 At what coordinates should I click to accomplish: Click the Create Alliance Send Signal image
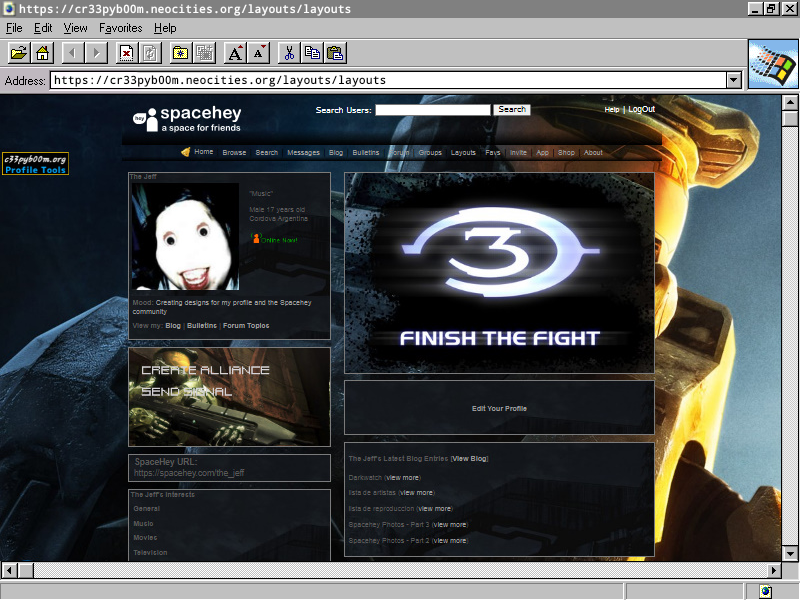click(229, 397)
